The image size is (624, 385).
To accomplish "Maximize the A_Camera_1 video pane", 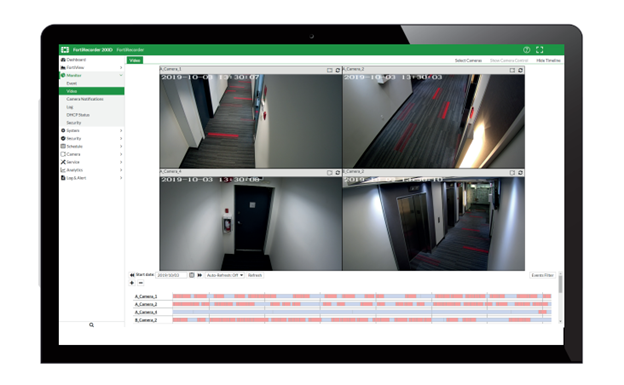I will coord(330,70).
